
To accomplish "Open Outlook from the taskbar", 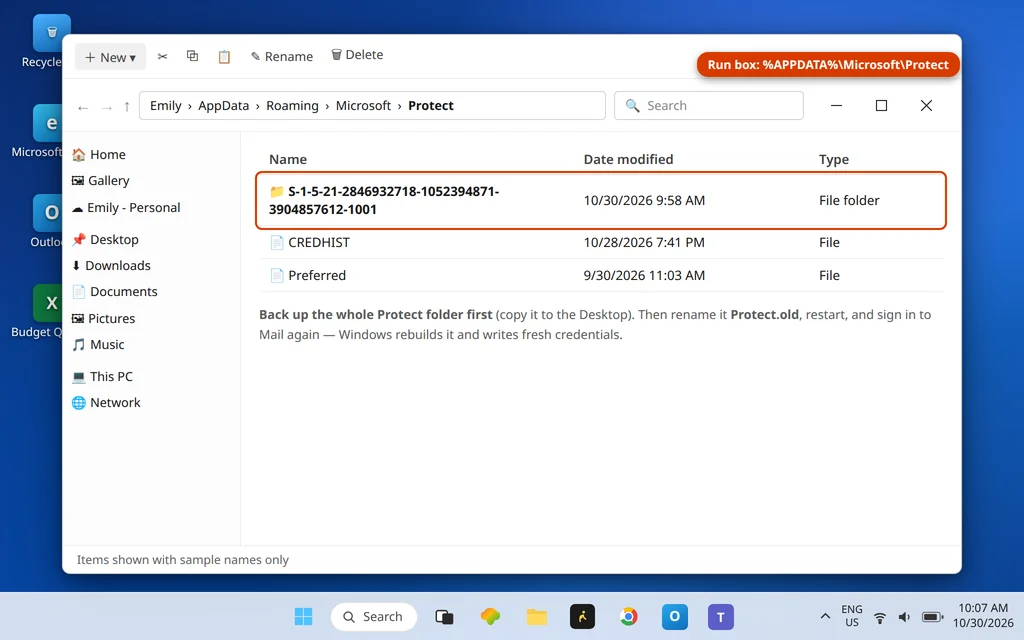I will point(675,616).
